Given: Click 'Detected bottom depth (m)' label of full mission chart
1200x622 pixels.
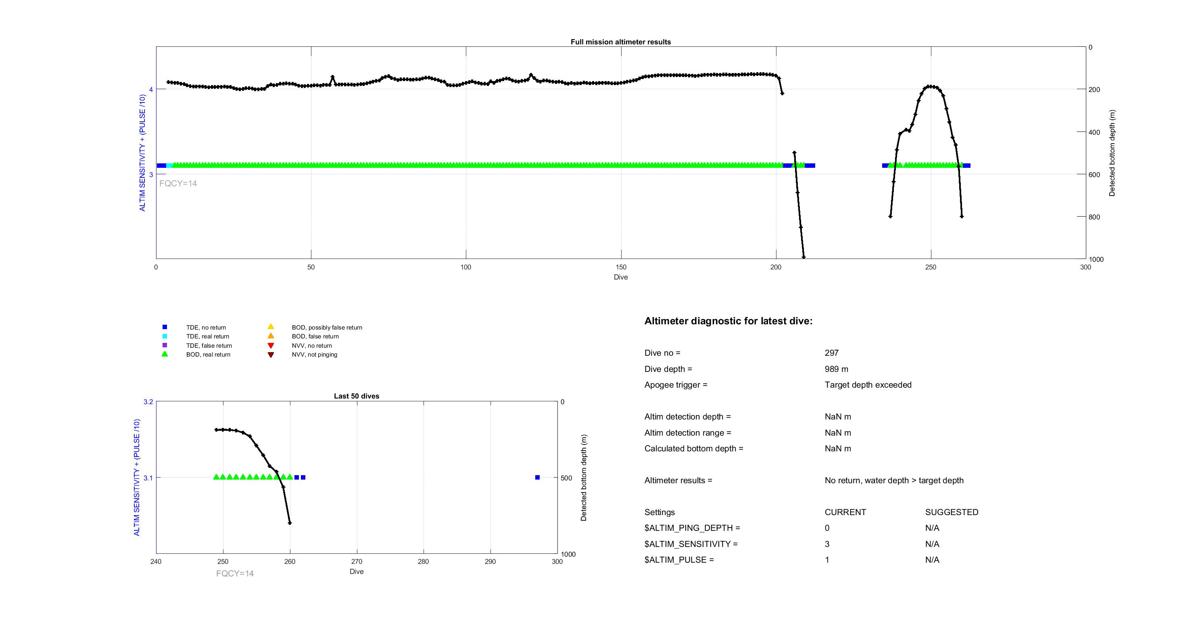Looking at the screenshot, I should tap(1112, 153).
